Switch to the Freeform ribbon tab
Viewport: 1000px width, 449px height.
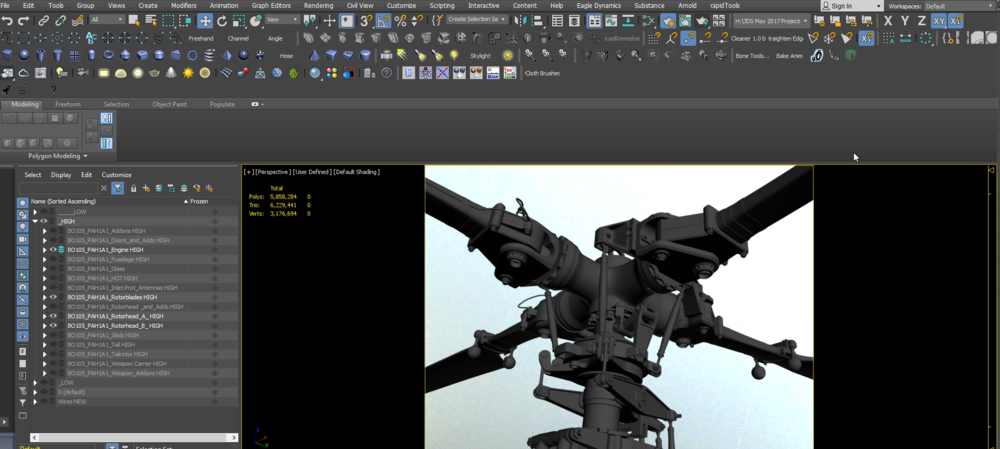pyautogui.click(x=68, y=104)
